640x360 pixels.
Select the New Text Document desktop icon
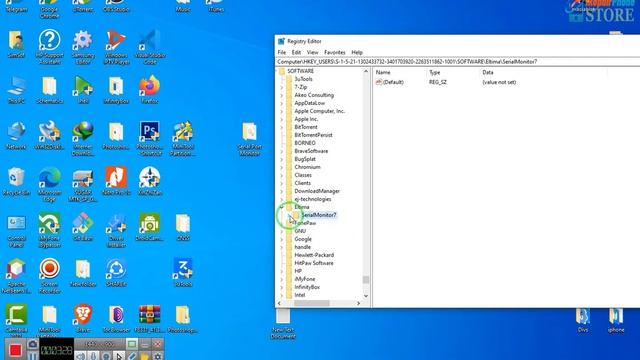(282, 324)
